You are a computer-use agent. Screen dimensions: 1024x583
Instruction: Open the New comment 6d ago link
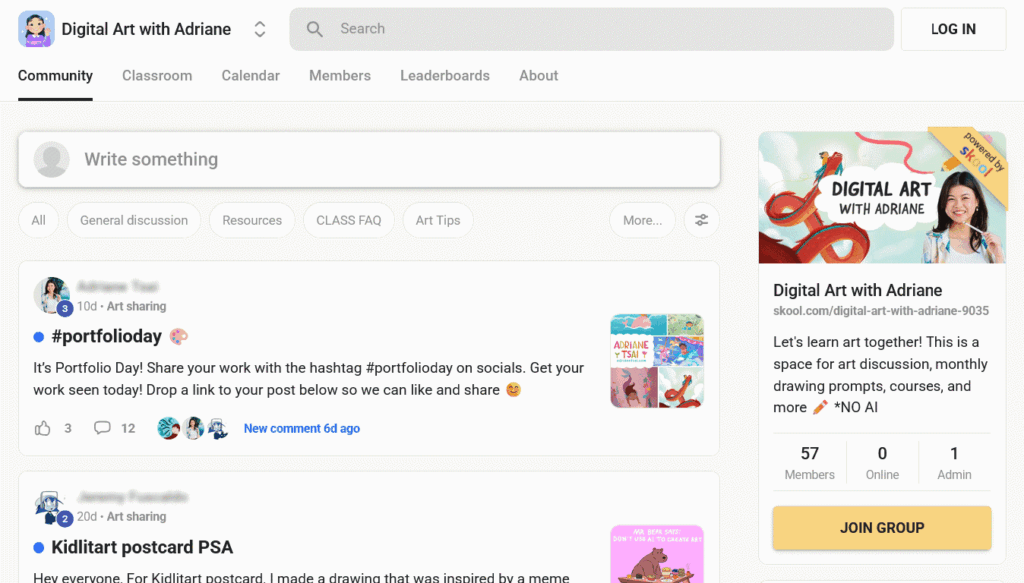[x=302, y=428]
